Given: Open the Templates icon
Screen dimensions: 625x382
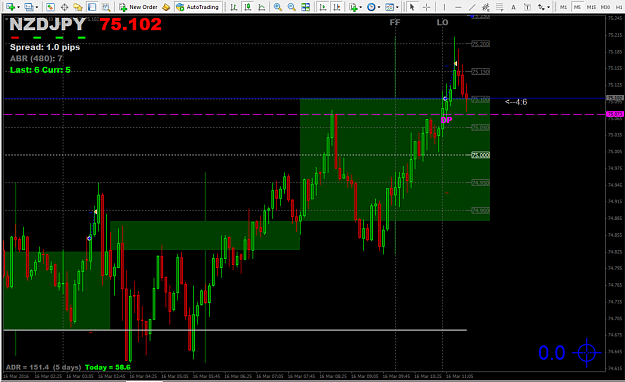Looking at the screenshot, I should tap(389, 7).
